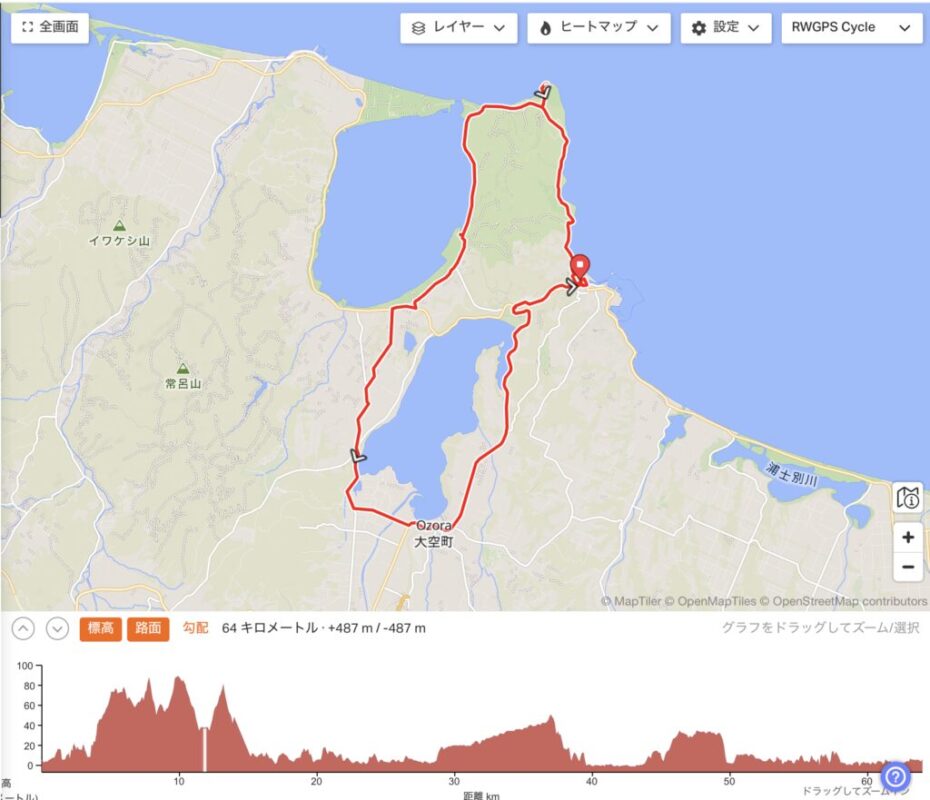Open the blue help question mark button
This screenshot has height=800, width=930.
click(896, 776)
